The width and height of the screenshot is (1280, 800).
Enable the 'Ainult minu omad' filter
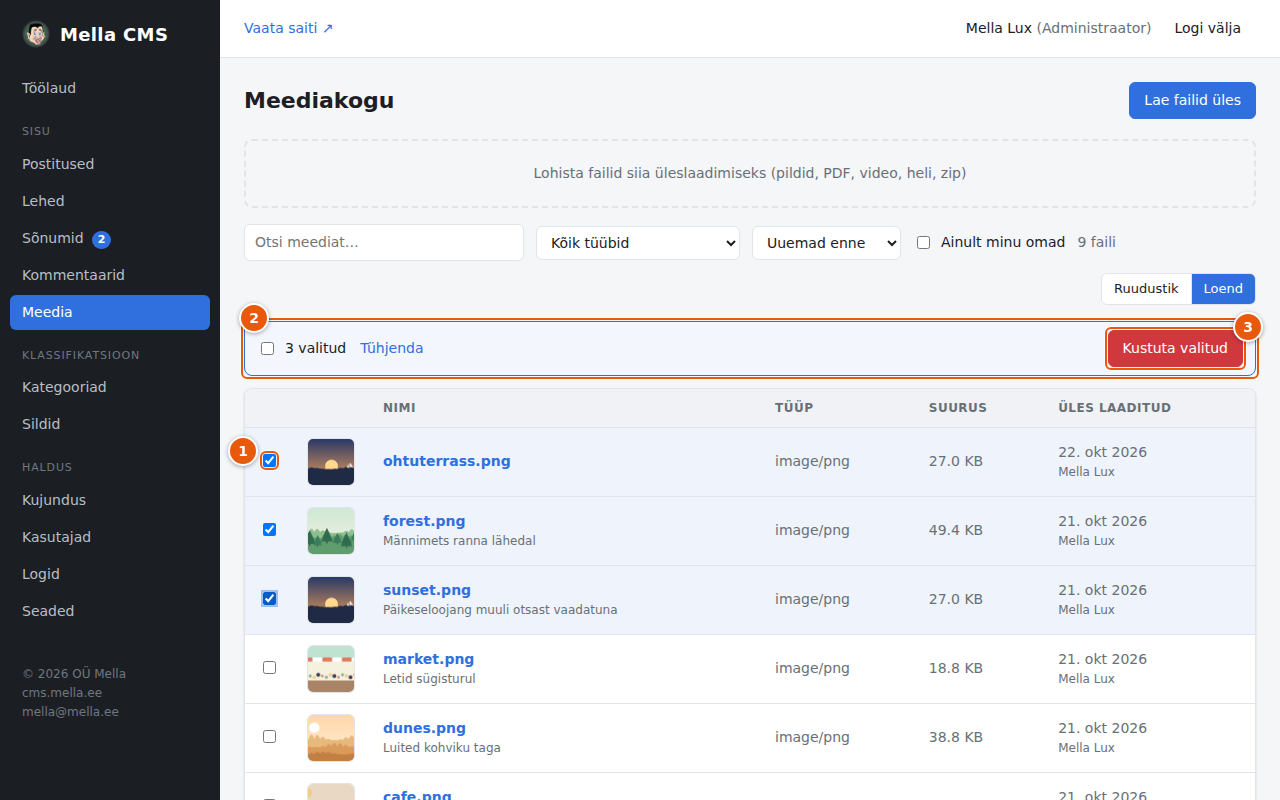(x=923, y=242)
